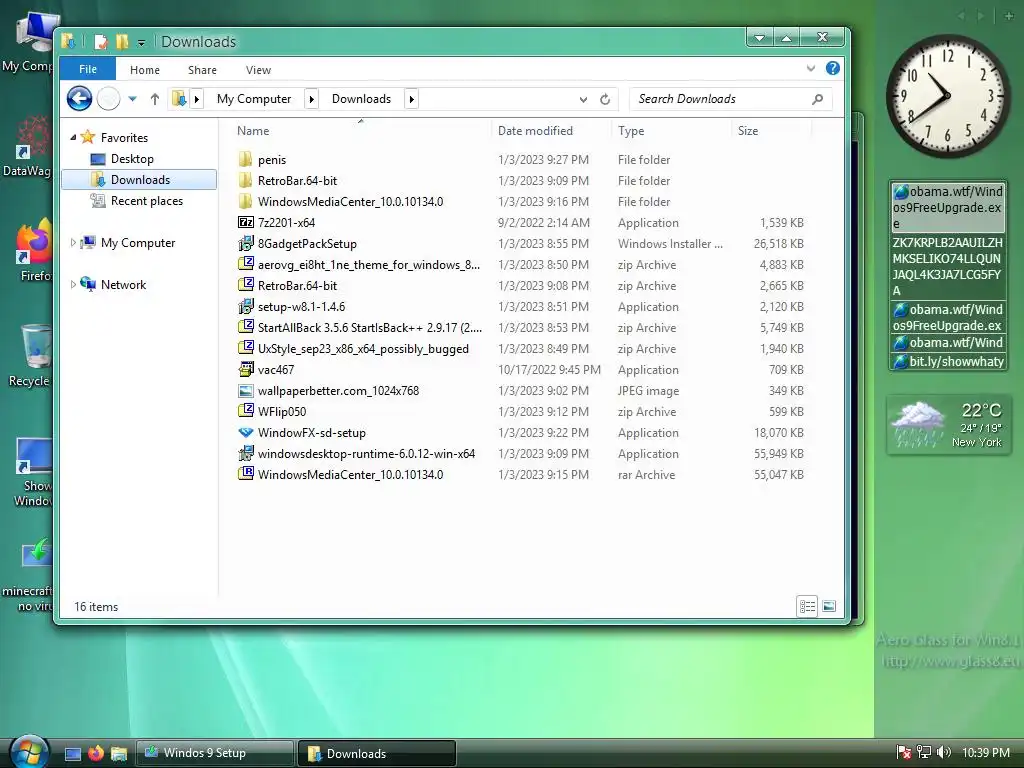Select the StartAllBack zip archive icon
This screenshot has height=768, width=1024.
coord(246,327)
